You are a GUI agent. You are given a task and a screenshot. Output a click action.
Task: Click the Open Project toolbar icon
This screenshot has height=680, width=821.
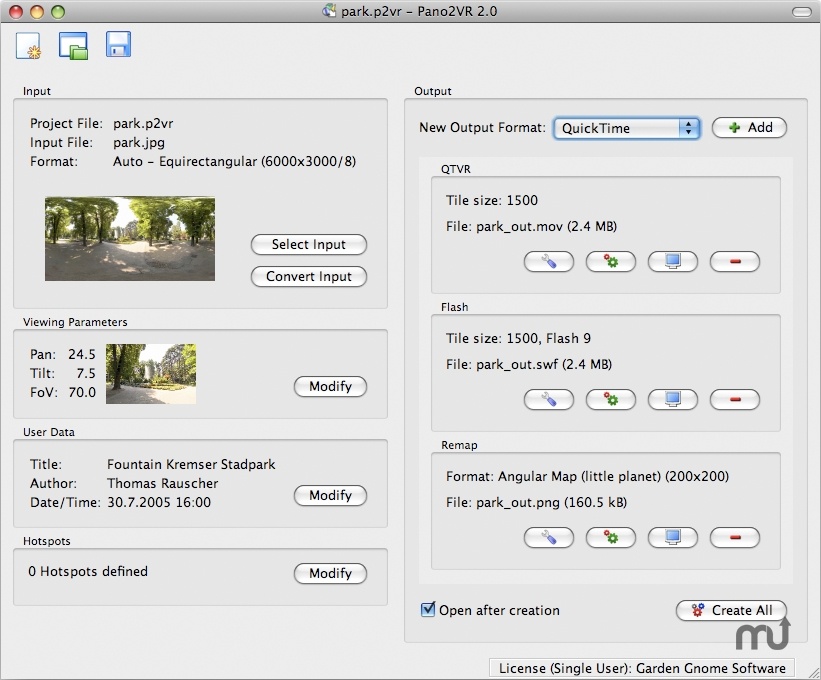[73, 45]
